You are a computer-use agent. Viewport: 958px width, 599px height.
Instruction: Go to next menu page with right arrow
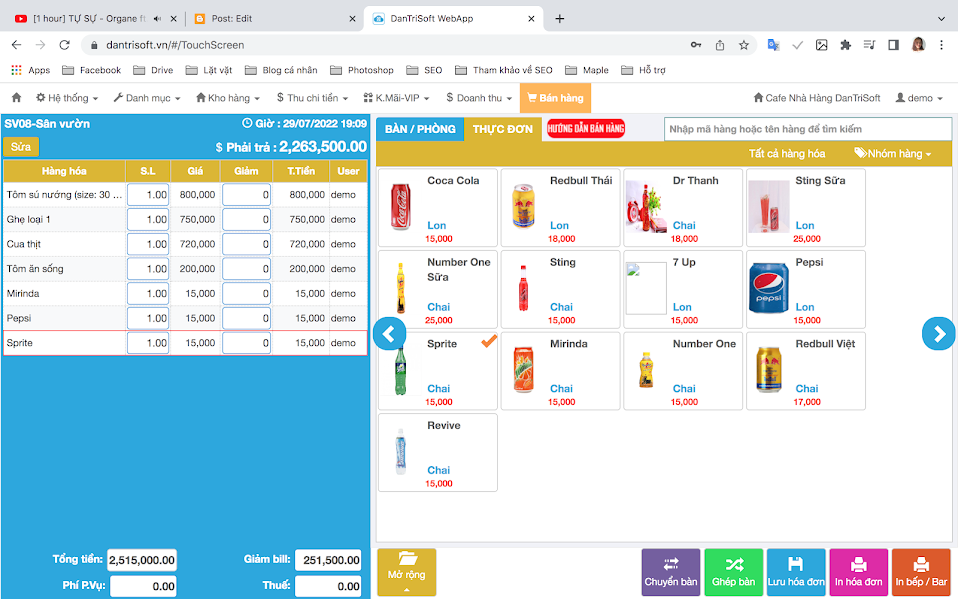938,334
